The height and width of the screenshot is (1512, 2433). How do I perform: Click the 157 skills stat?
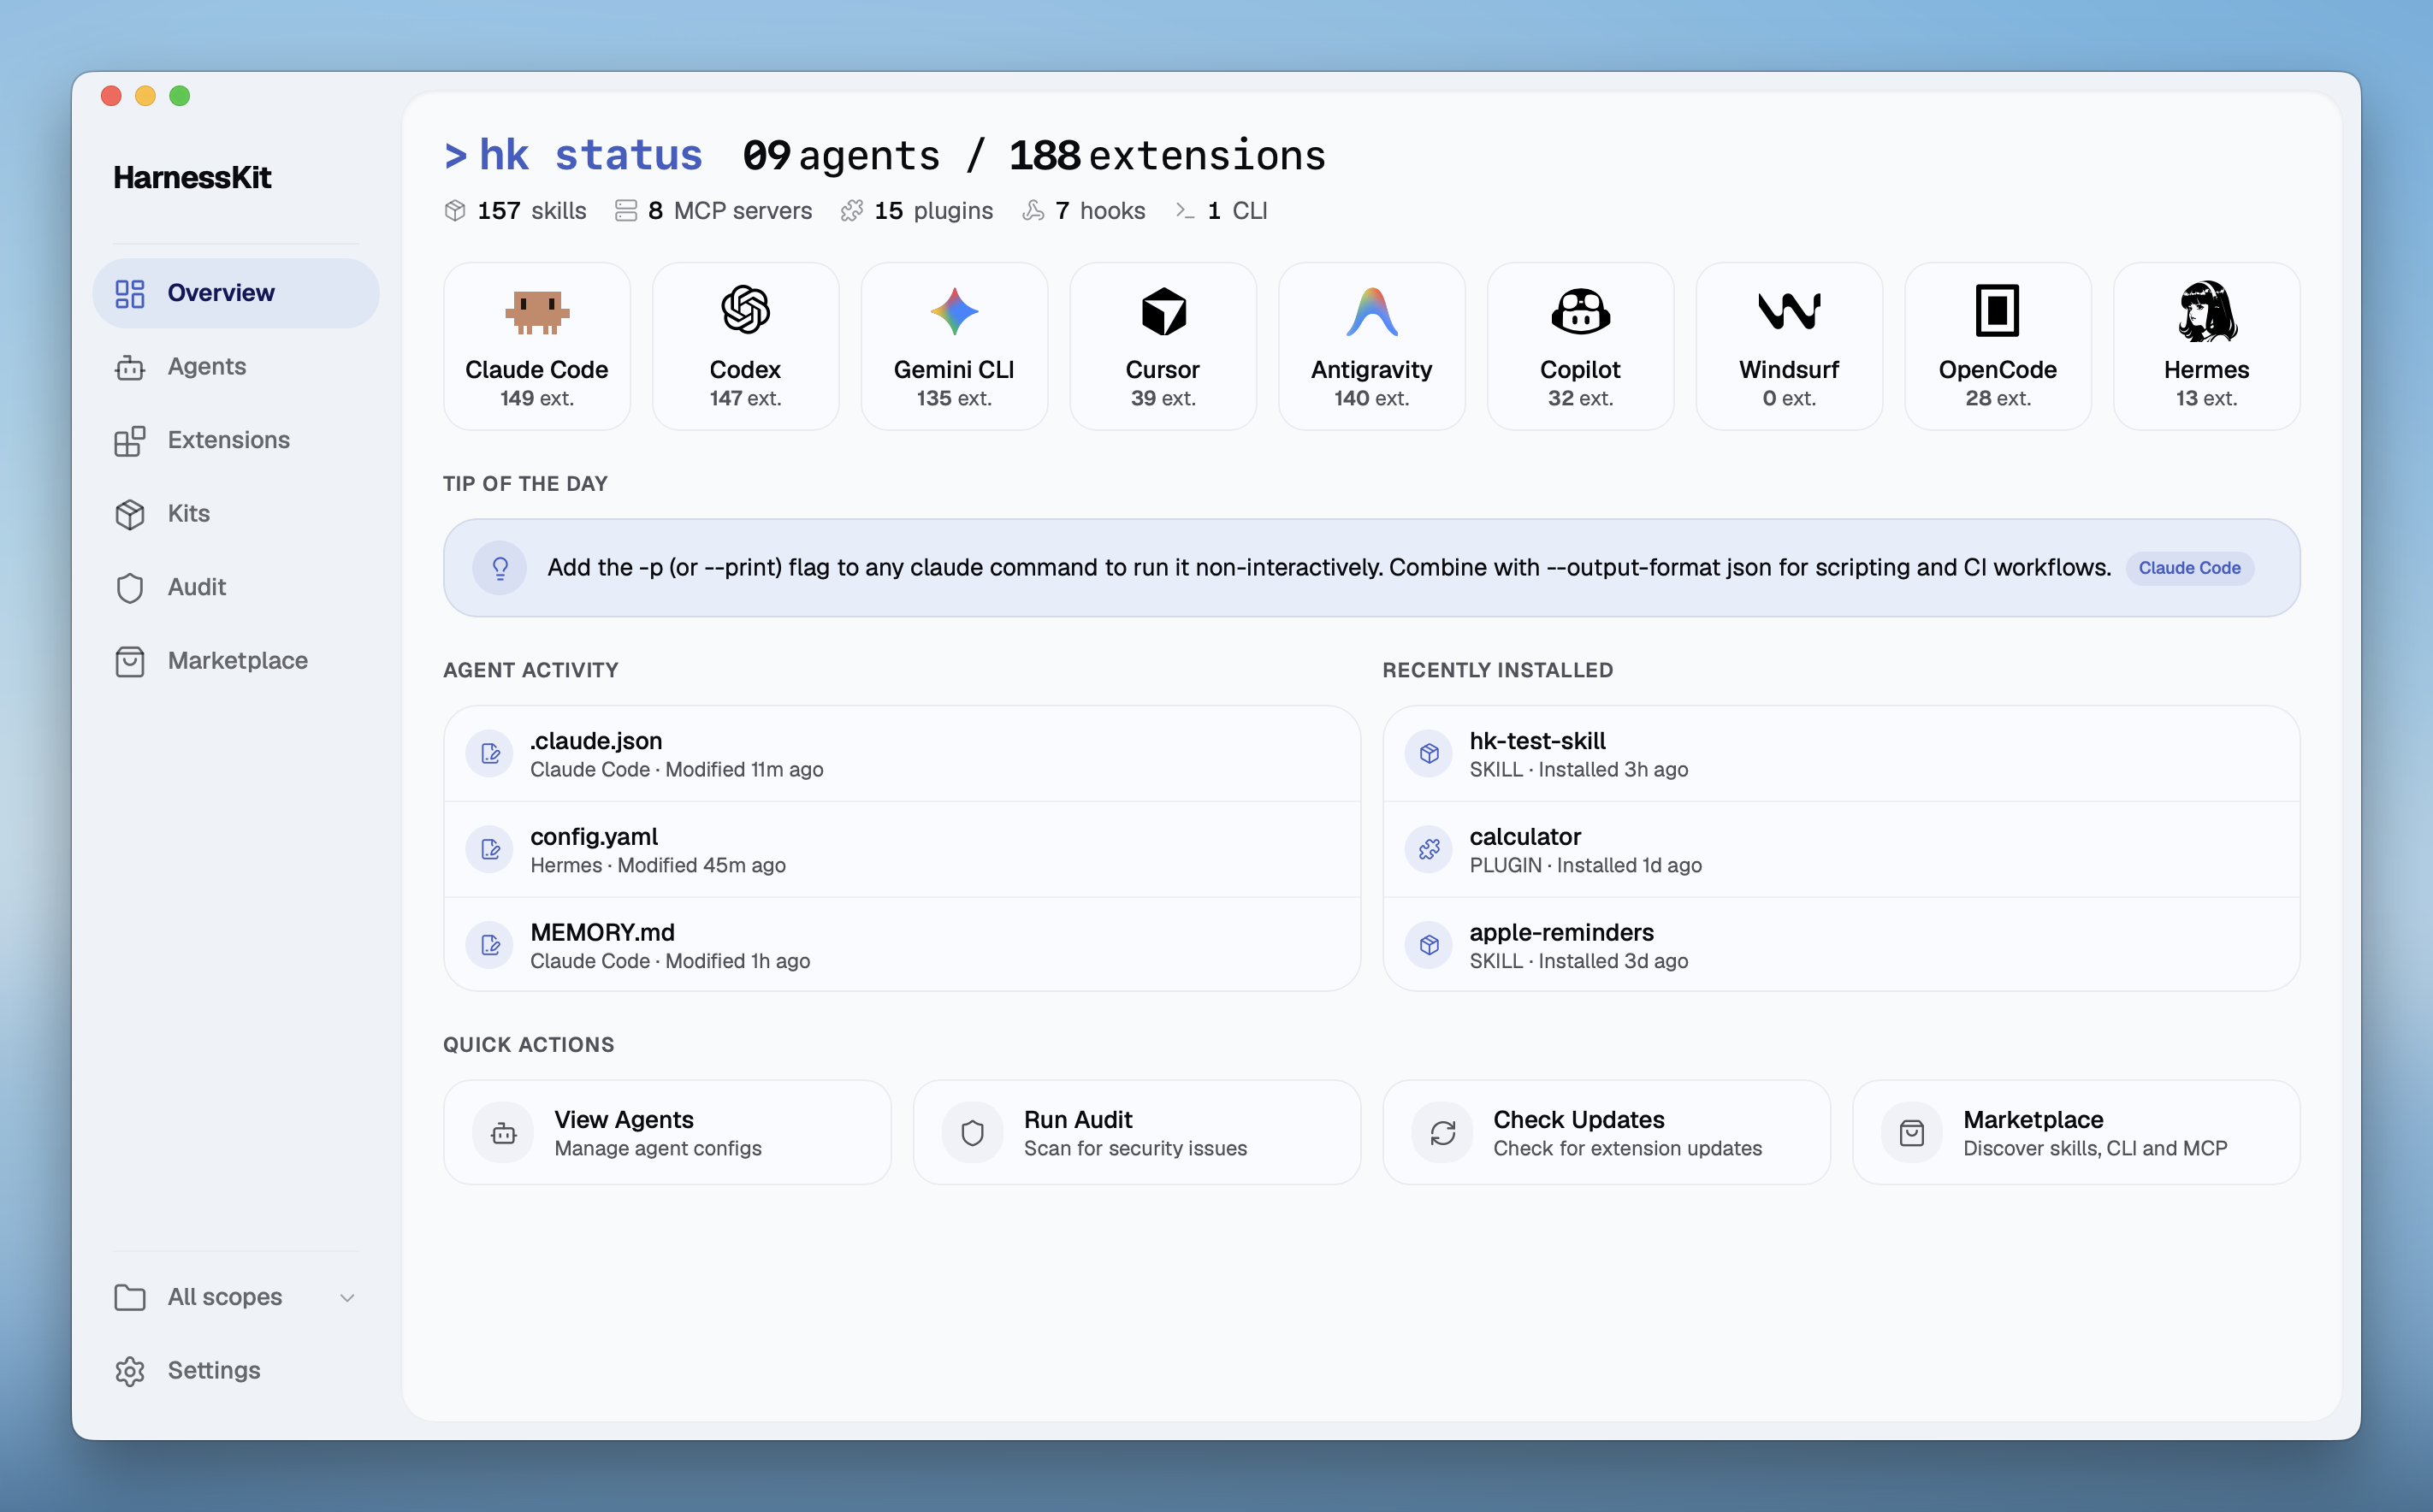coord(515,211)
